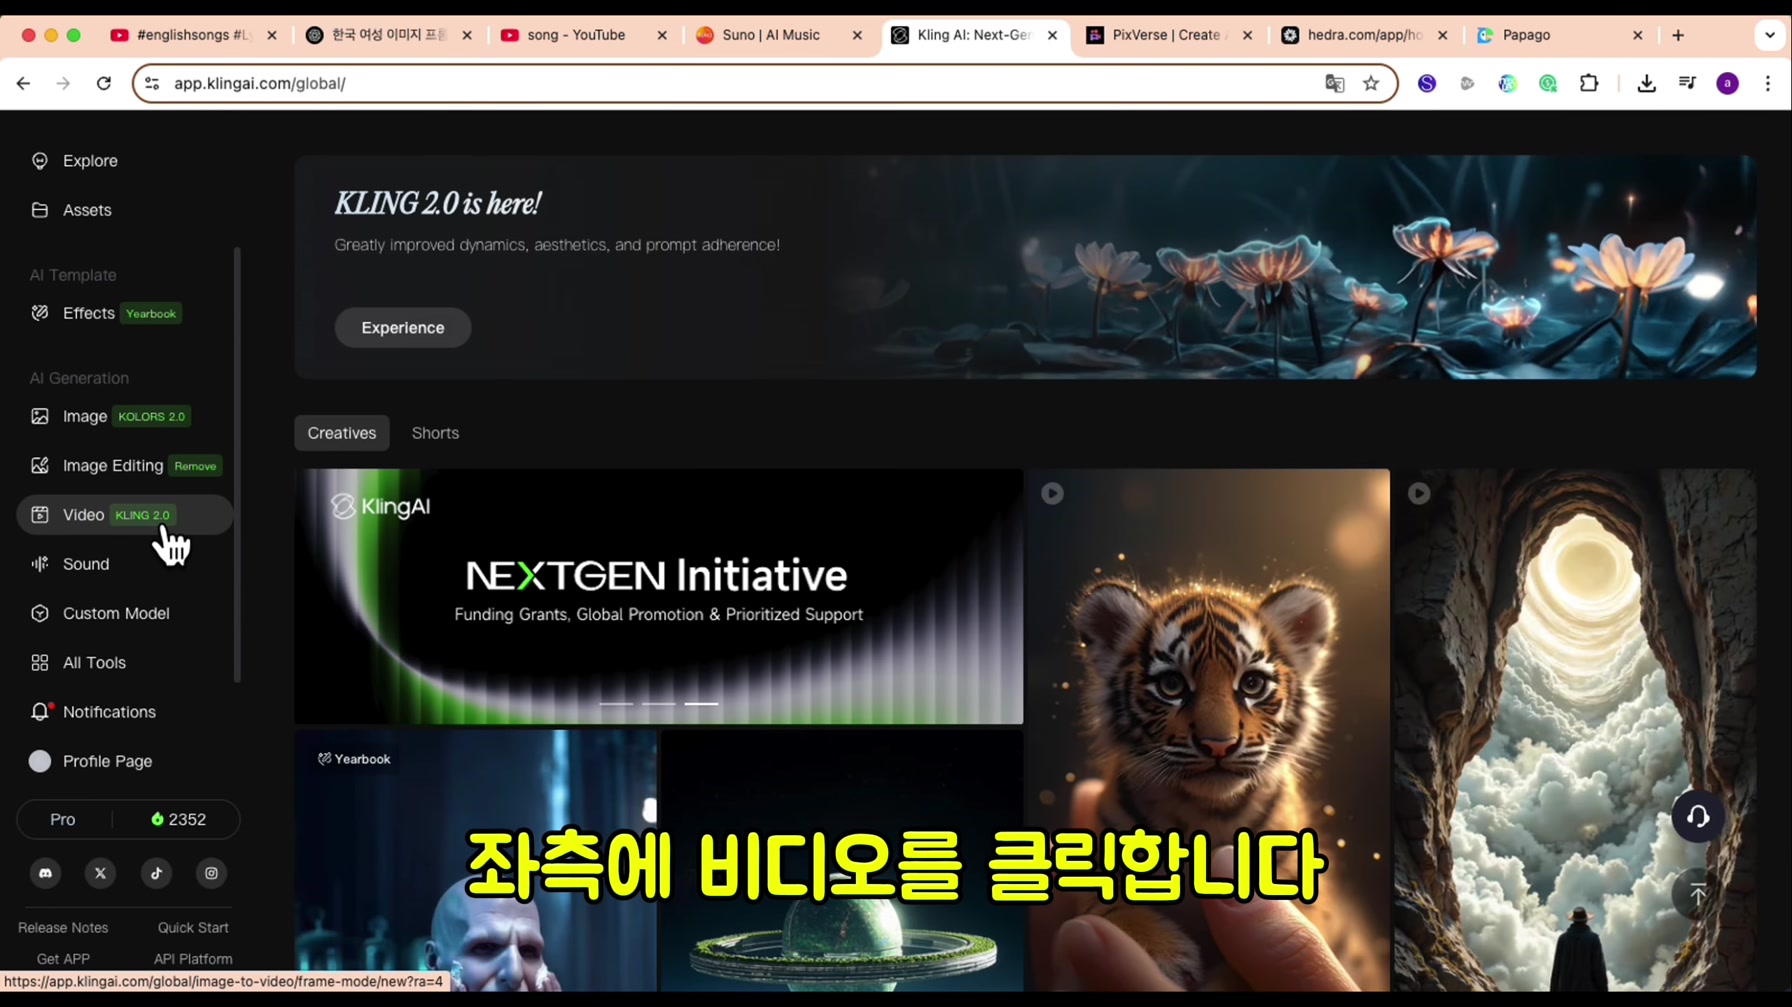Play the tiger cub video thumbnail
This screenshot has height=1007, width=1792.
click(x=1052, y=493)
